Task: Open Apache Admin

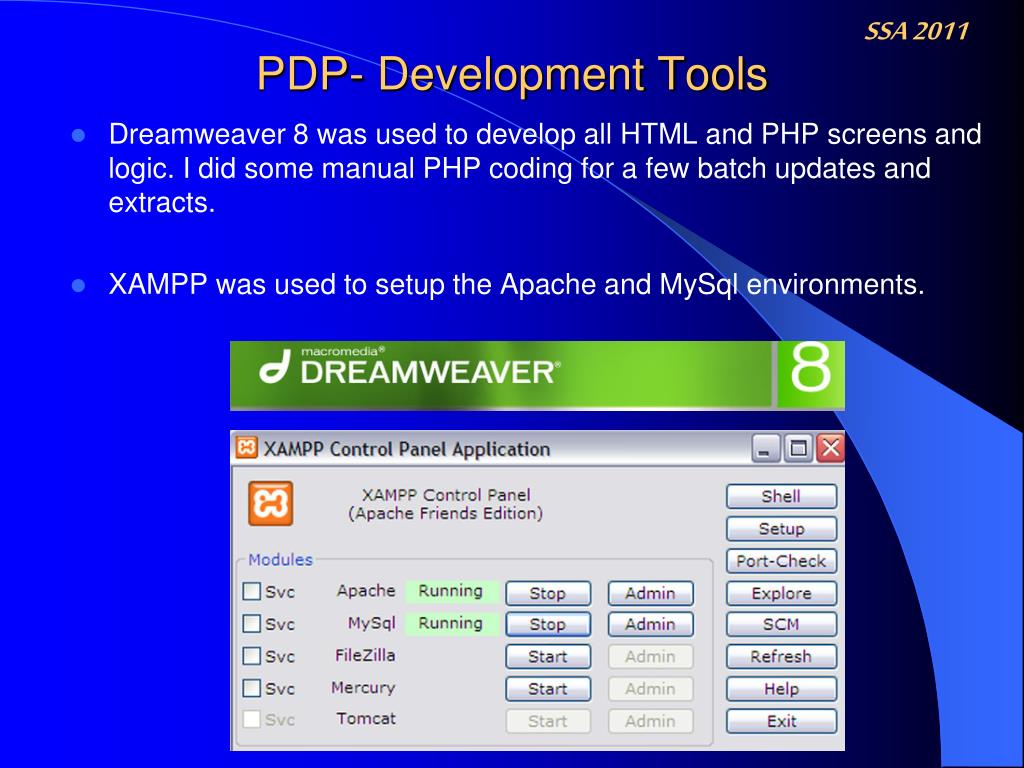Action: click(650, 593)
